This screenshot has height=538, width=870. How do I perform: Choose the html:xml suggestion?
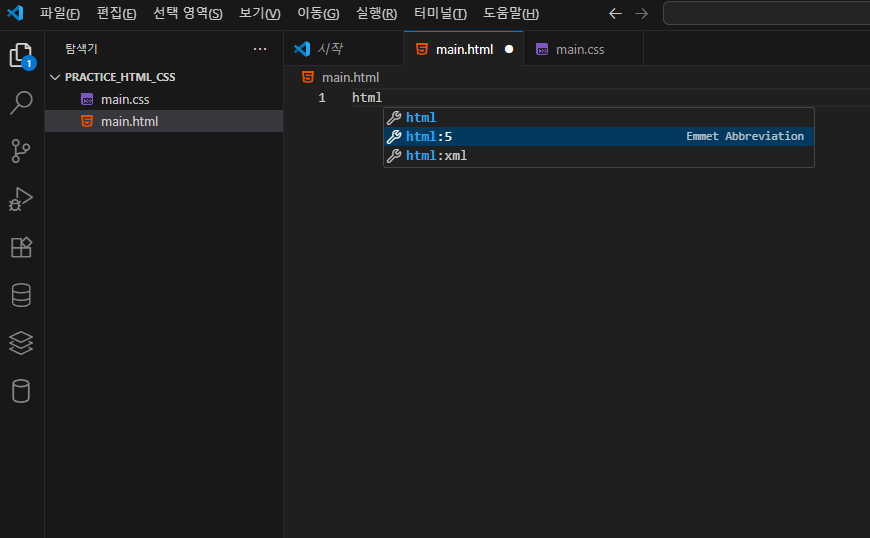[436, 156]
